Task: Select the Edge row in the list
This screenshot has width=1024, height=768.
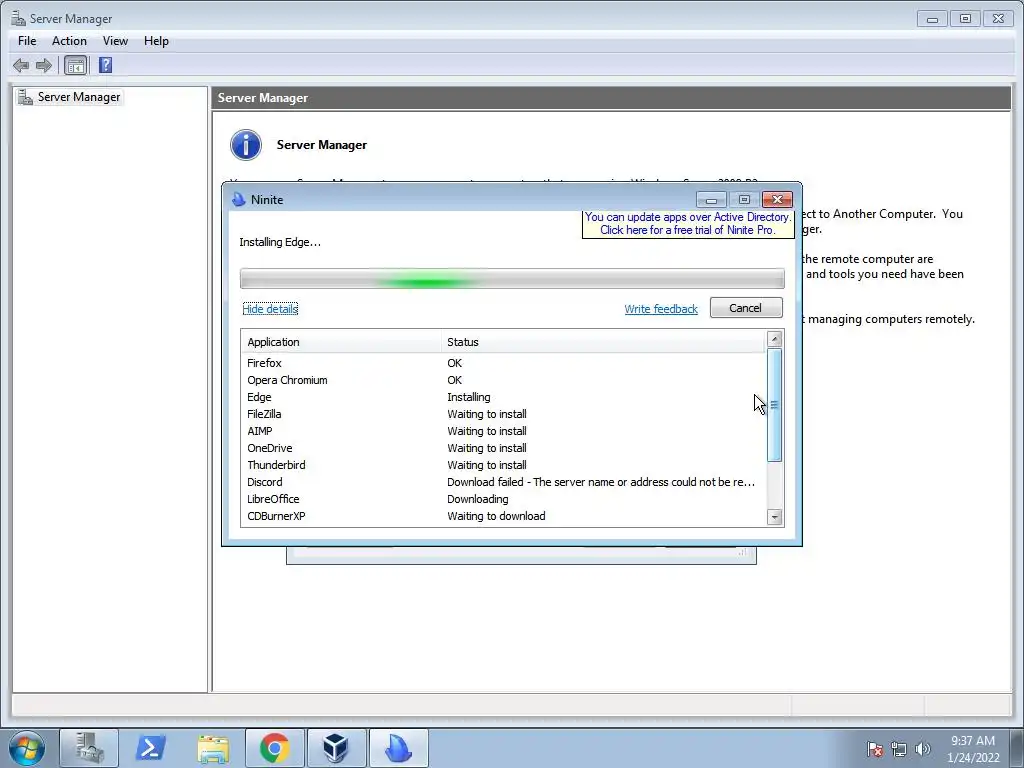Action: (504, 397)
